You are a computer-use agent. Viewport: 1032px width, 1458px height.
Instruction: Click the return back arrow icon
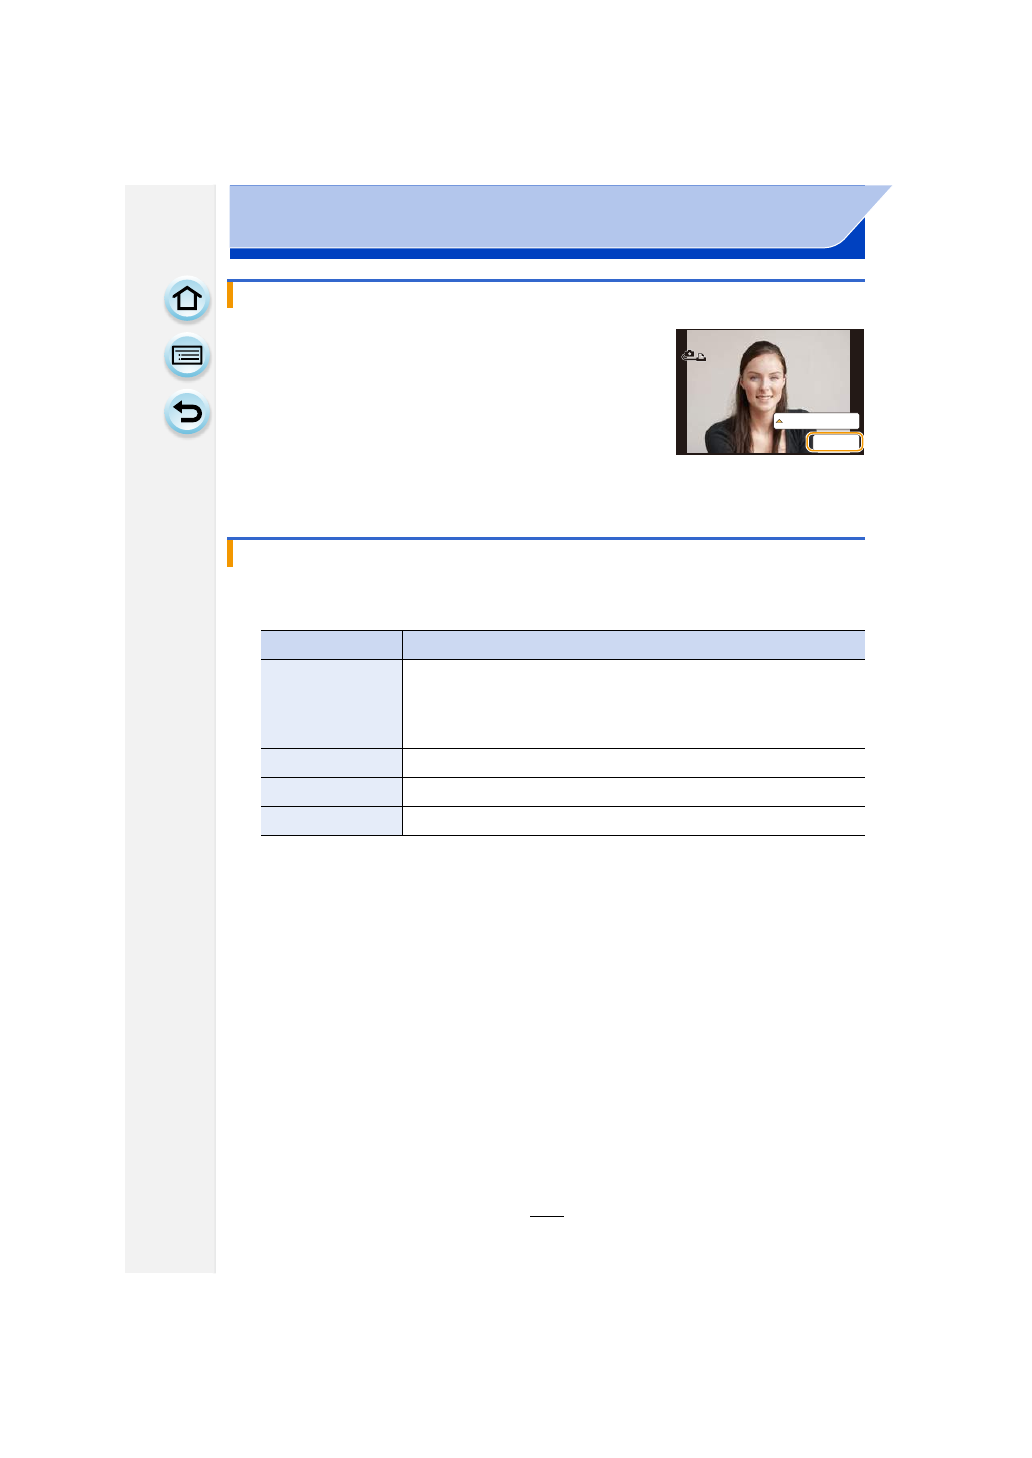(x=187, y=413)
